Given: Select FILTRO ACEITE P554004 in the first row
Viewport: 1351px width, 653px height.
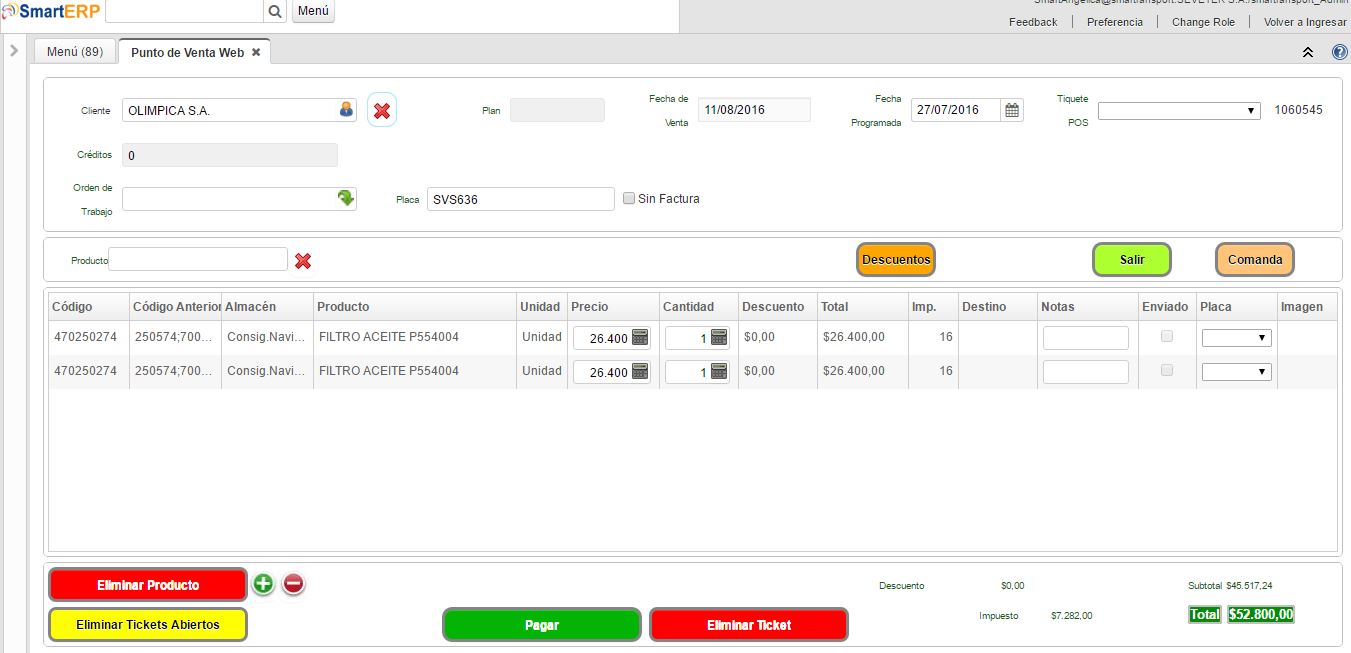Looking at the screenshot, I should tap(389, 337).
